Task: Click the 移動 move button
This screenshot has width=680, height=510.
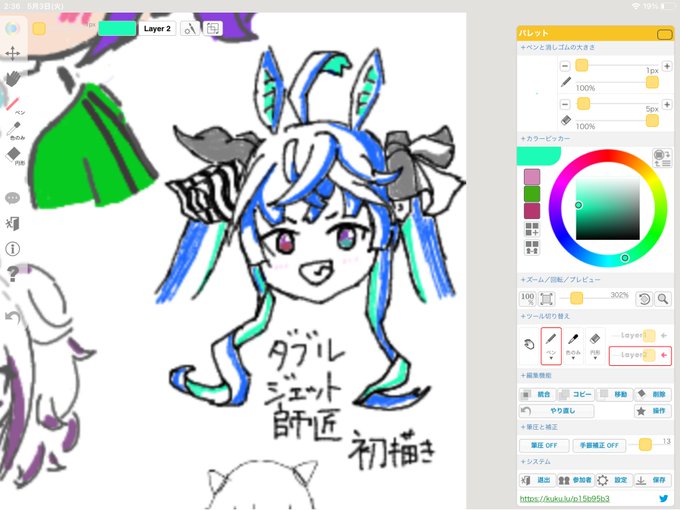Action: pos(614,394)
